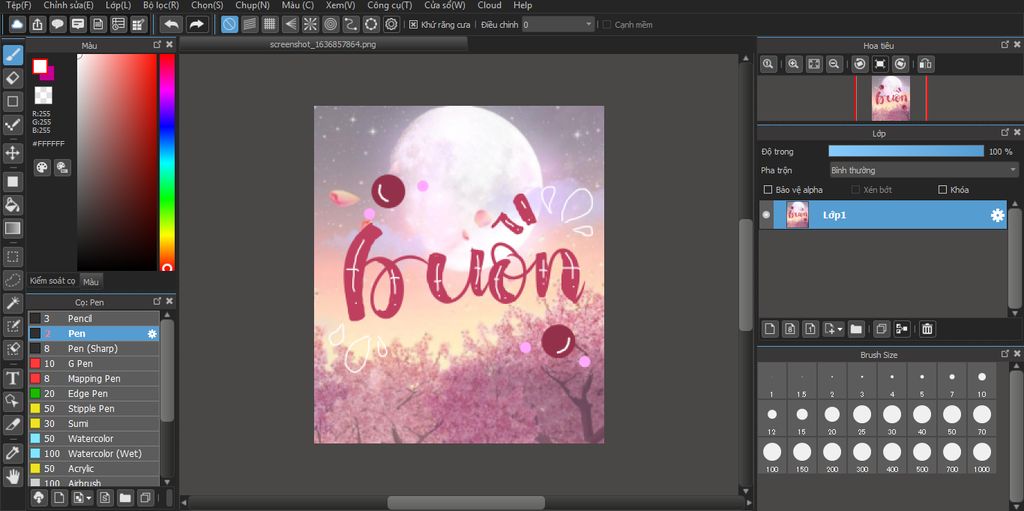Click the canvas horizontal scrollbar
Viewport: 1024px width, 511px height.
point(466,503)
